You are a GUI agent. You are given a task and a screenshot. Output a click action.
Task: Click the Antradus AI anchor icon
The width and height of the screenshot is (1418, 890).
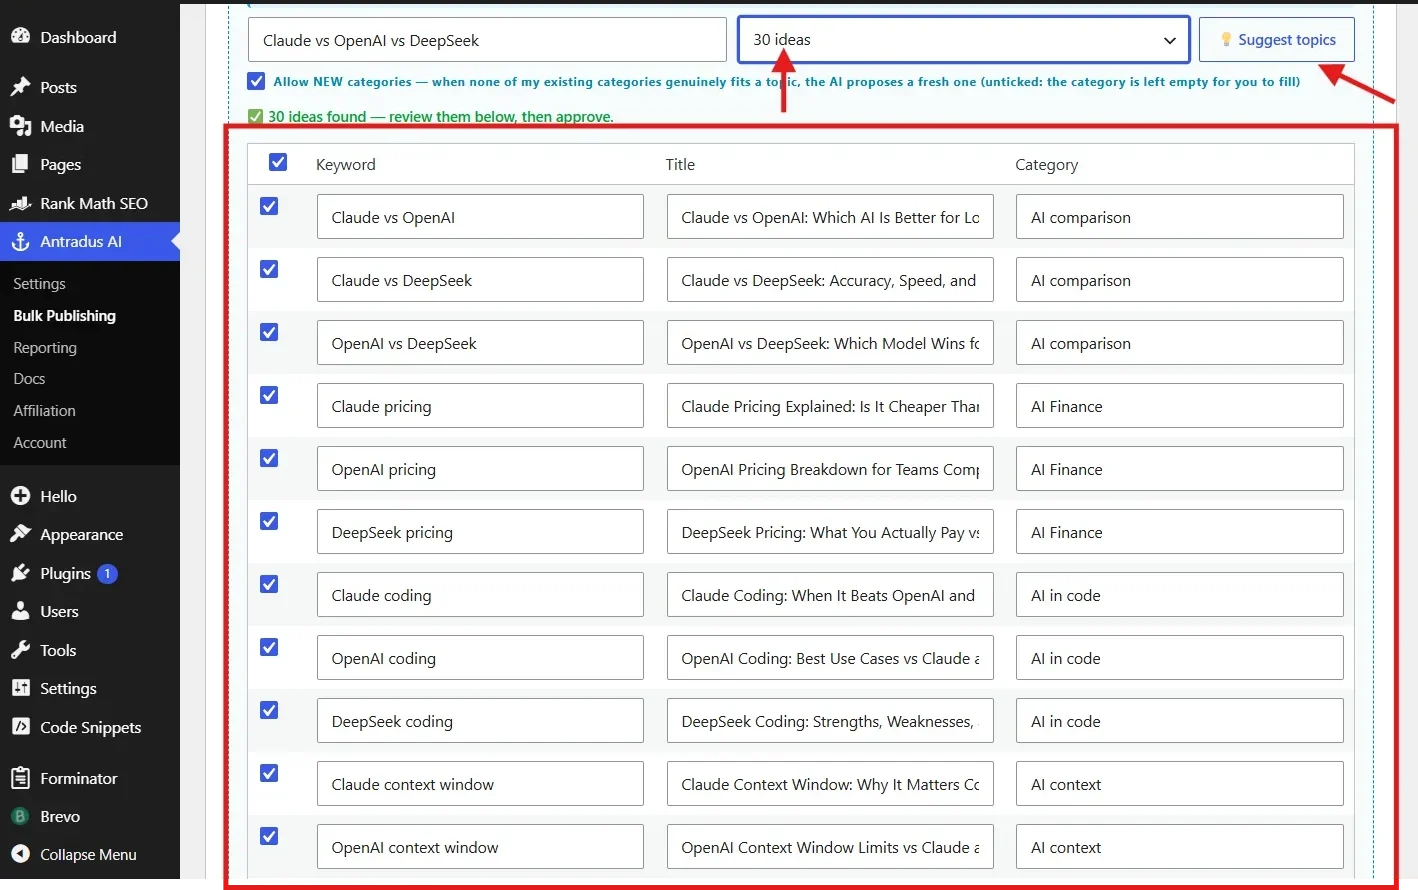pos(20,241)
